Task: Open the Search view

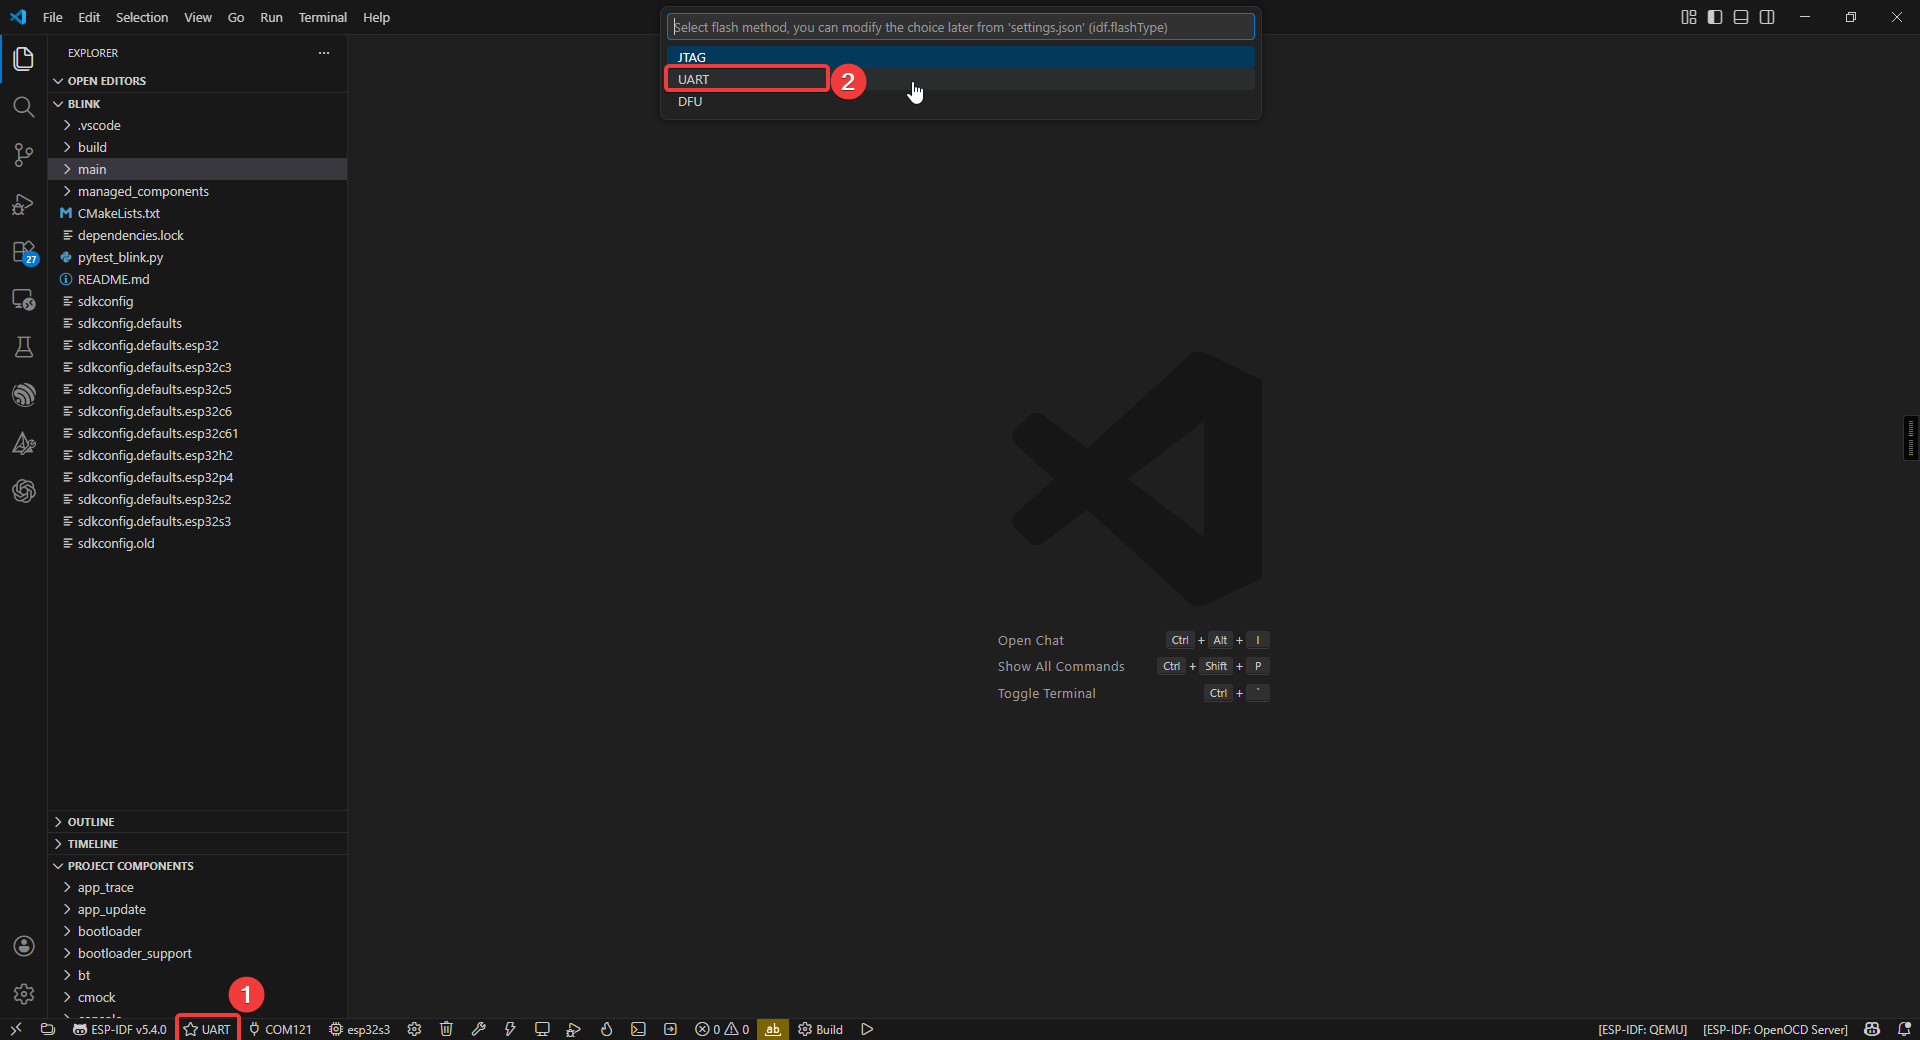Action: (x=24, y=107)
